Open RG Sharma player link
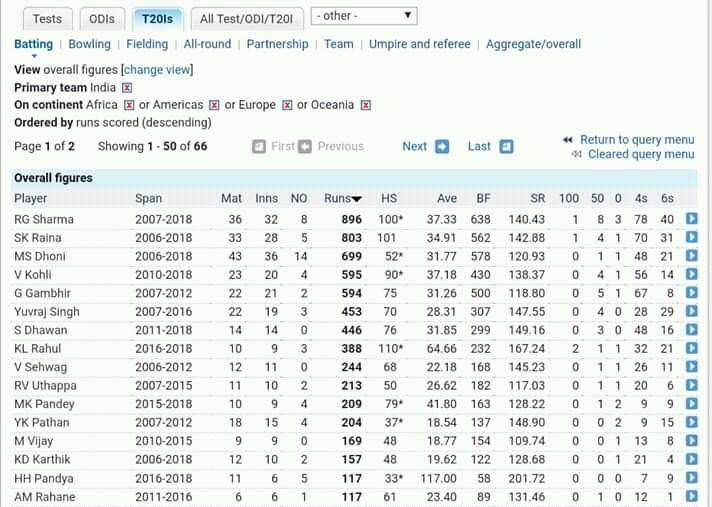 [44, 219]
